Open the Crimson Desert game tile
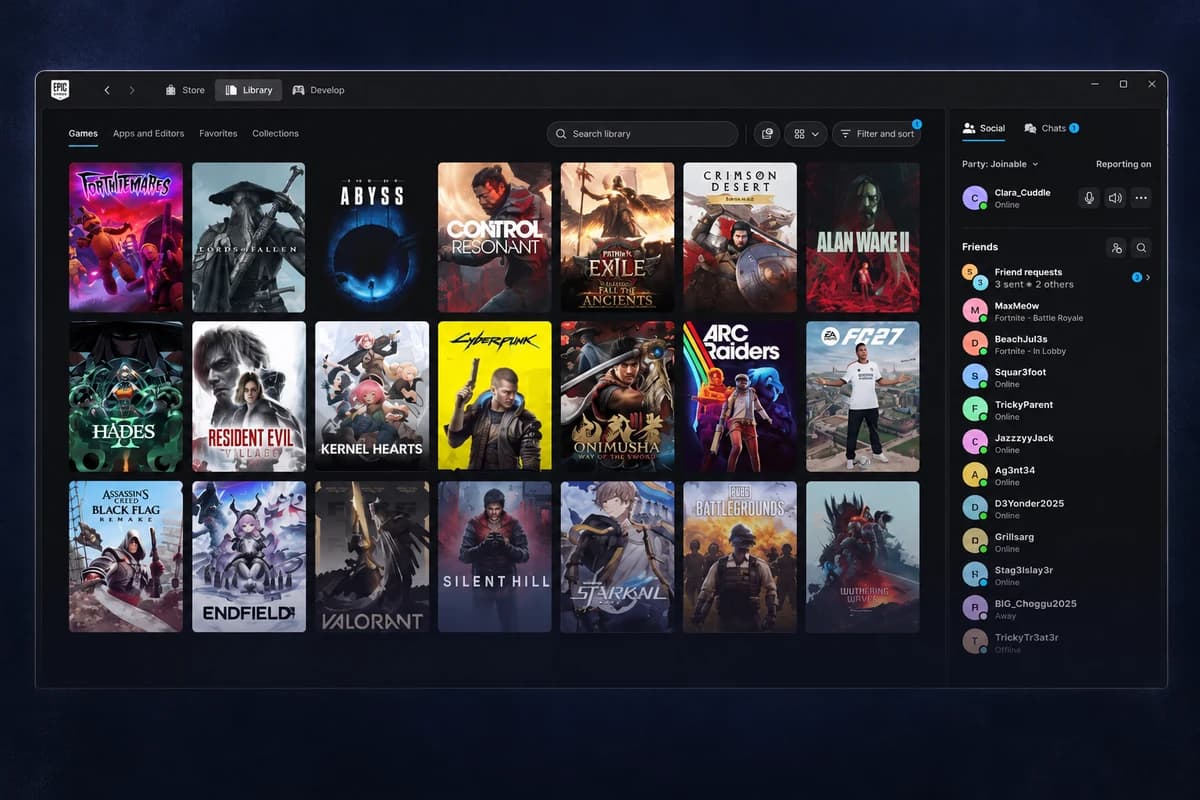This screenshot has width=1200, height=800. coord(740,237)
